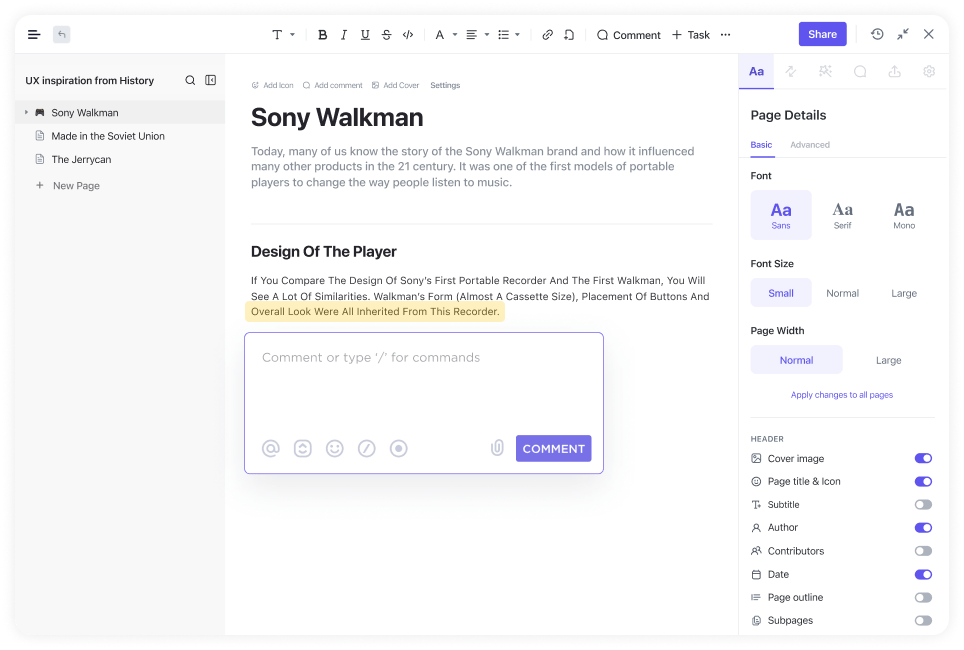Screen dimensions: 964x650
Task: Open the text alignment dropdown
Action: pos(477,35)
